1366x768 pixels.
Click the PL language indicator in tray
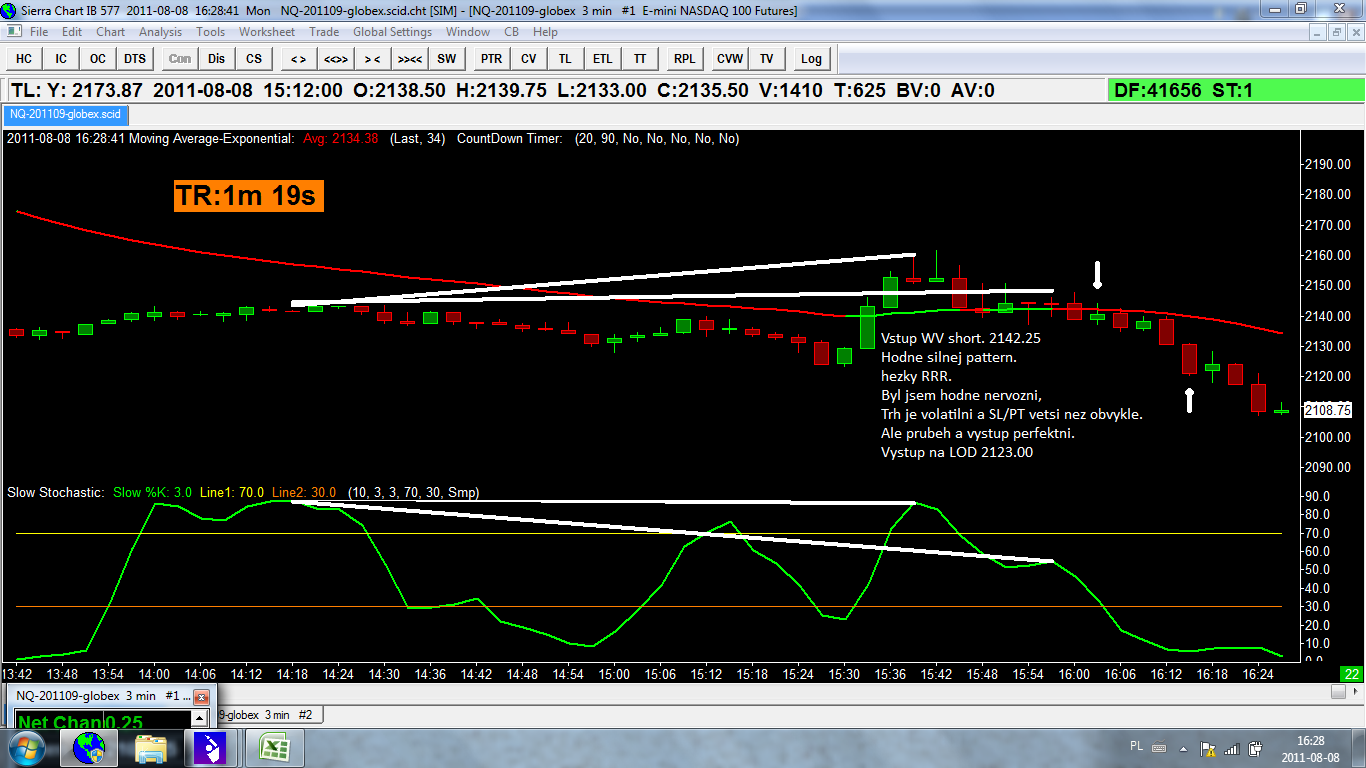(x=1136, y=747)
